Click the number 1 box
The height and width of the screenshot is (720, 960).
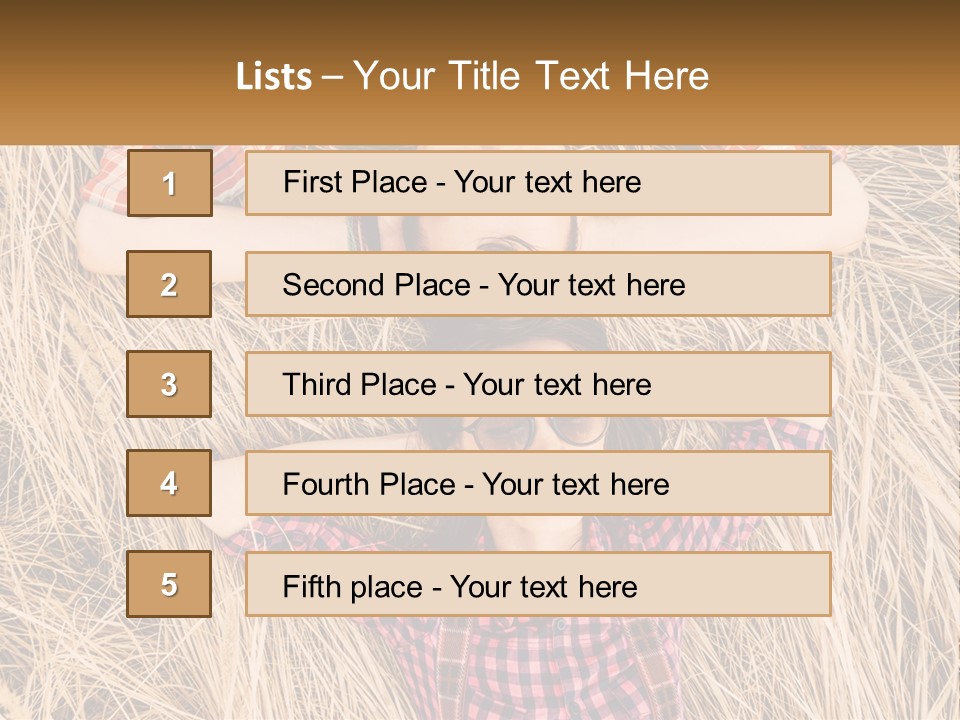coord(170,183)
